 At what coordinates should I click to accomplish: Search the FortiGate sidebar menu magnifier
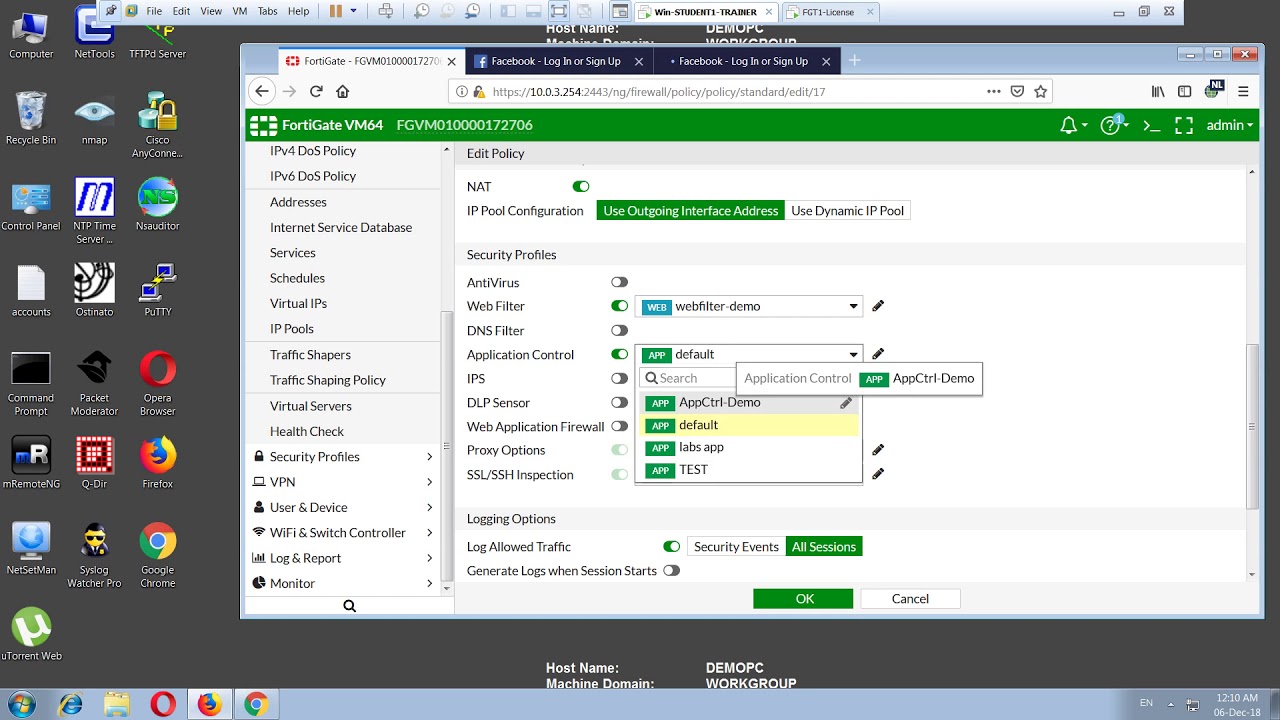[x=349, y=606]
